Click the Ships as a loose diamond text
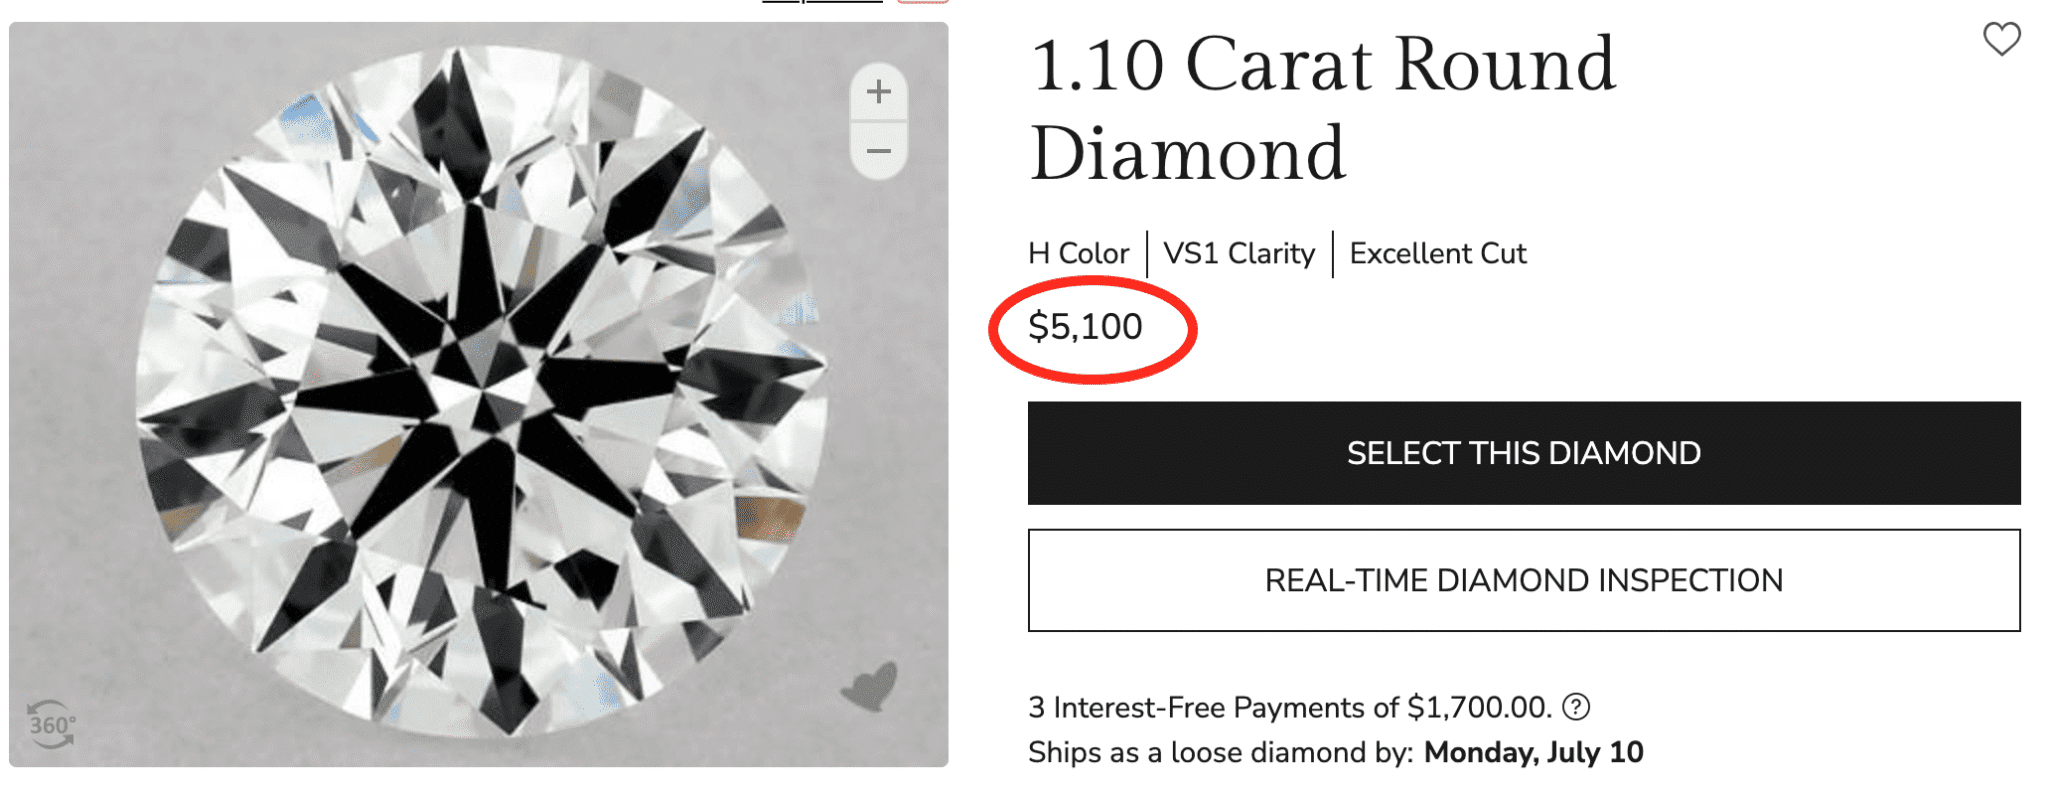2048x799 pixels. pos(1220,752)
